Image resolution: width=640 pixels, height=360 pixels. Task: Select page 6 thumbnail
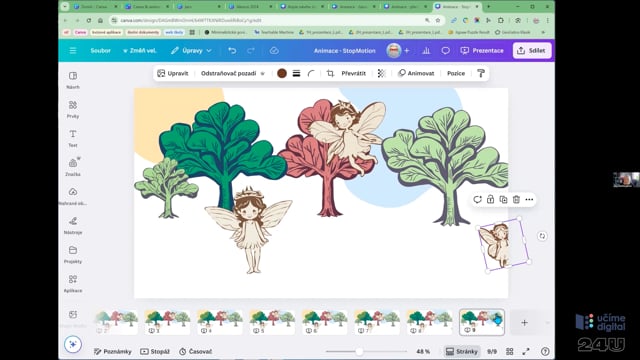[324, 322]
